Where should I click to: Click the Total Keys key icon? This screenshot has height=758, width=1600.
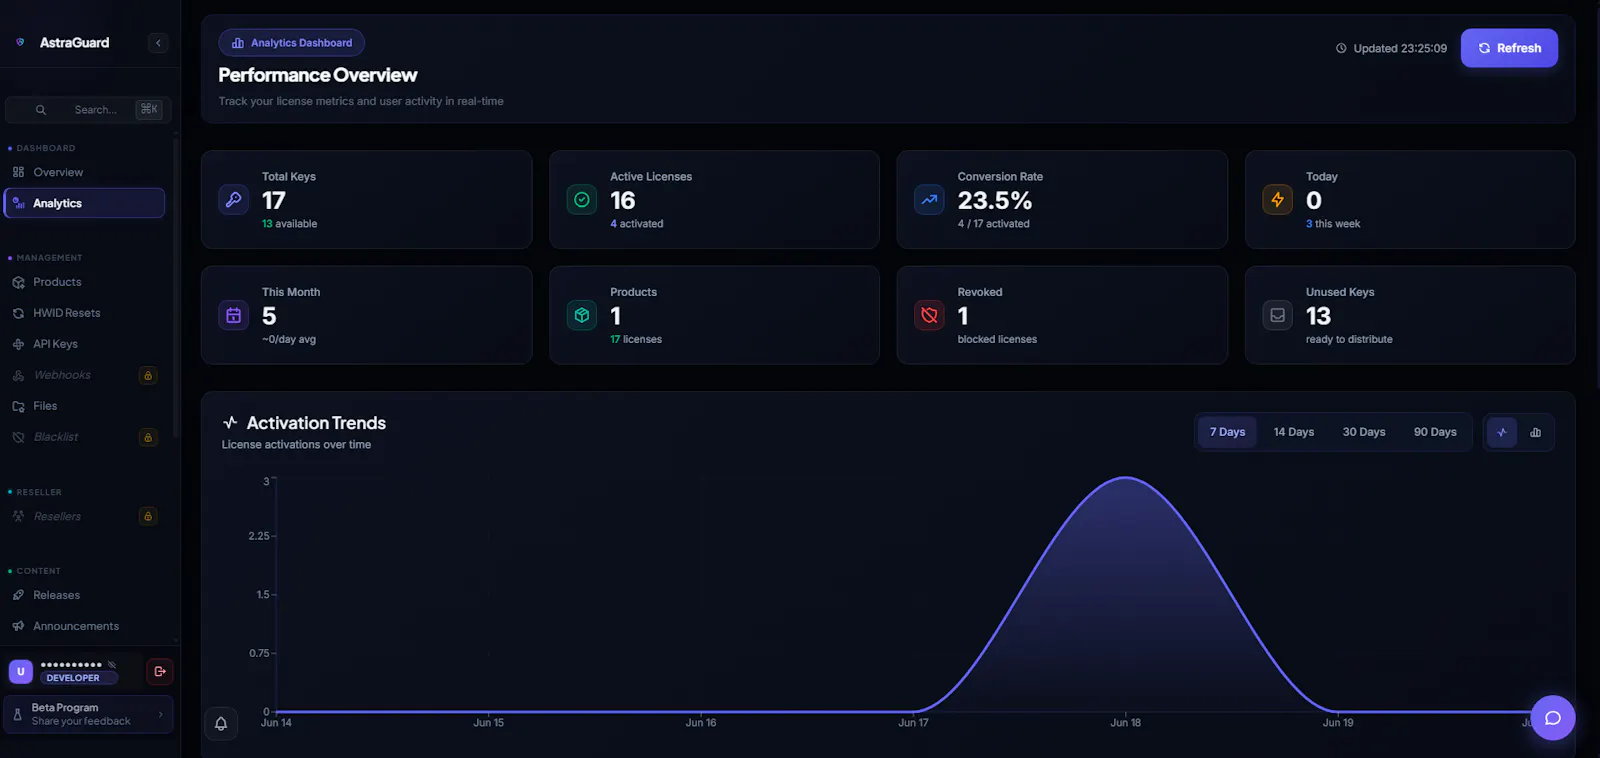(233, 200)
